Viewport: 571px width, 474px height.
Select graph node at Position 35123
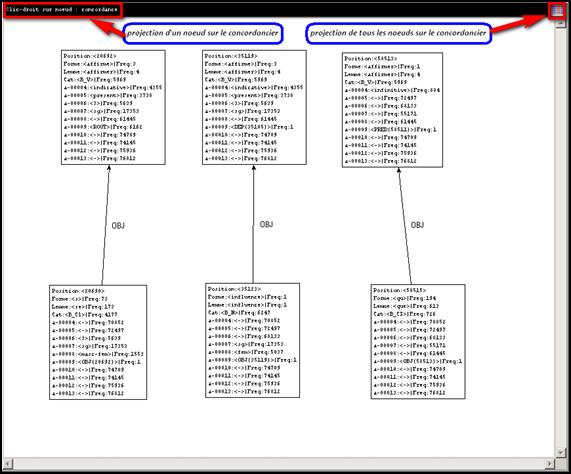click(252, 340)
